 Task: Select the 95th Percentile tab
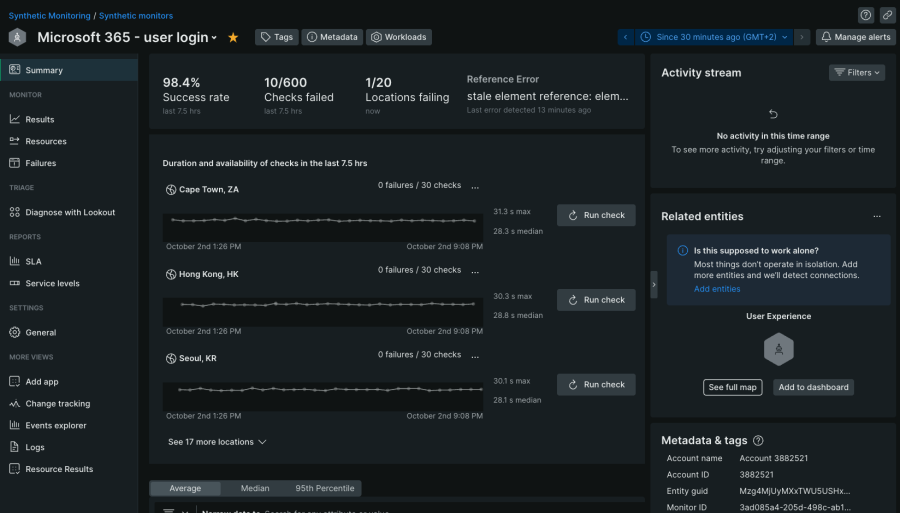(325, 488)
